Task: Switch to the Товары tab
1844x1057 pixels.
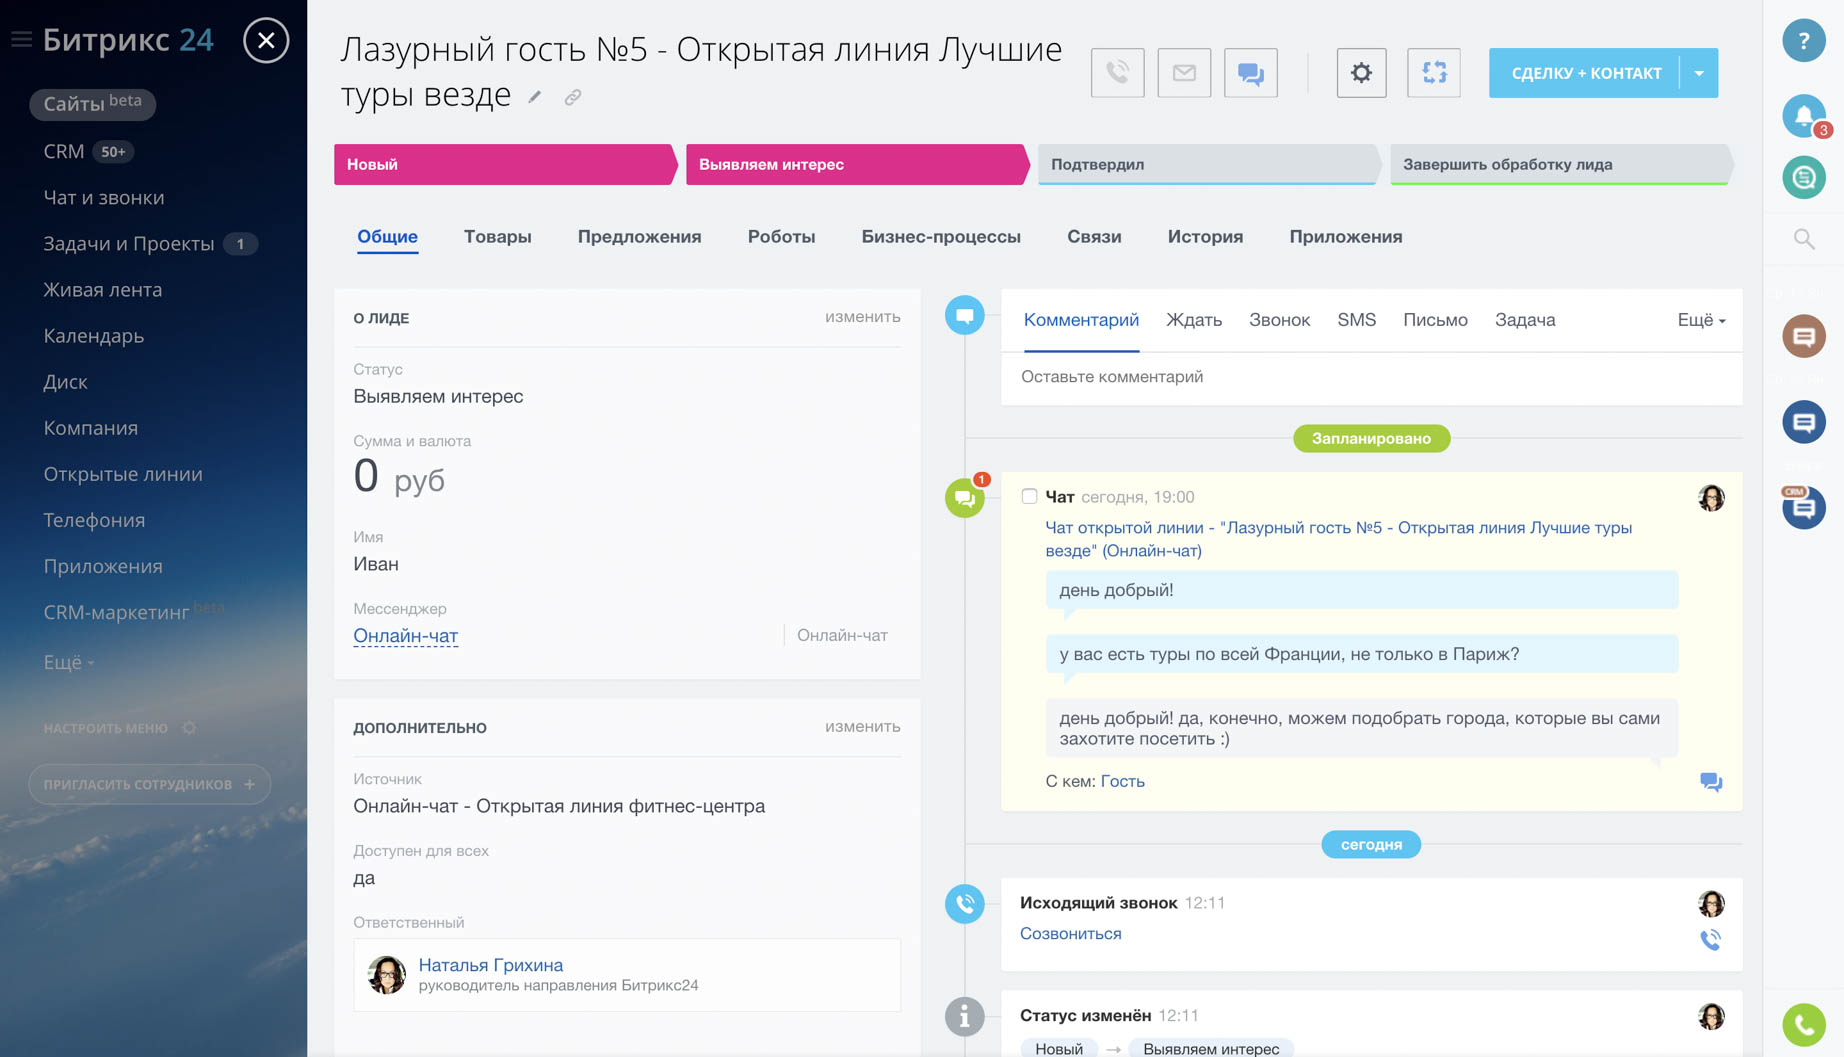Action: [x=497, y=237]
